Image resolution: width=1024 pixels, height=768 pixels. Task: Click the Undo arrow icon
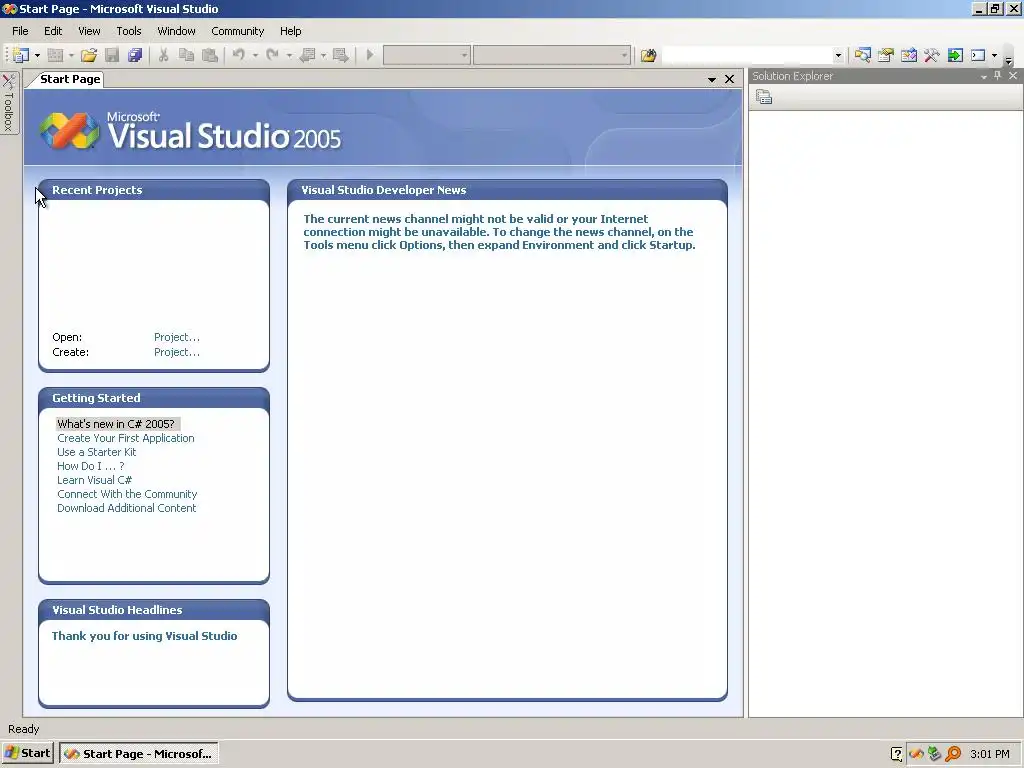[x=239, y=56]
